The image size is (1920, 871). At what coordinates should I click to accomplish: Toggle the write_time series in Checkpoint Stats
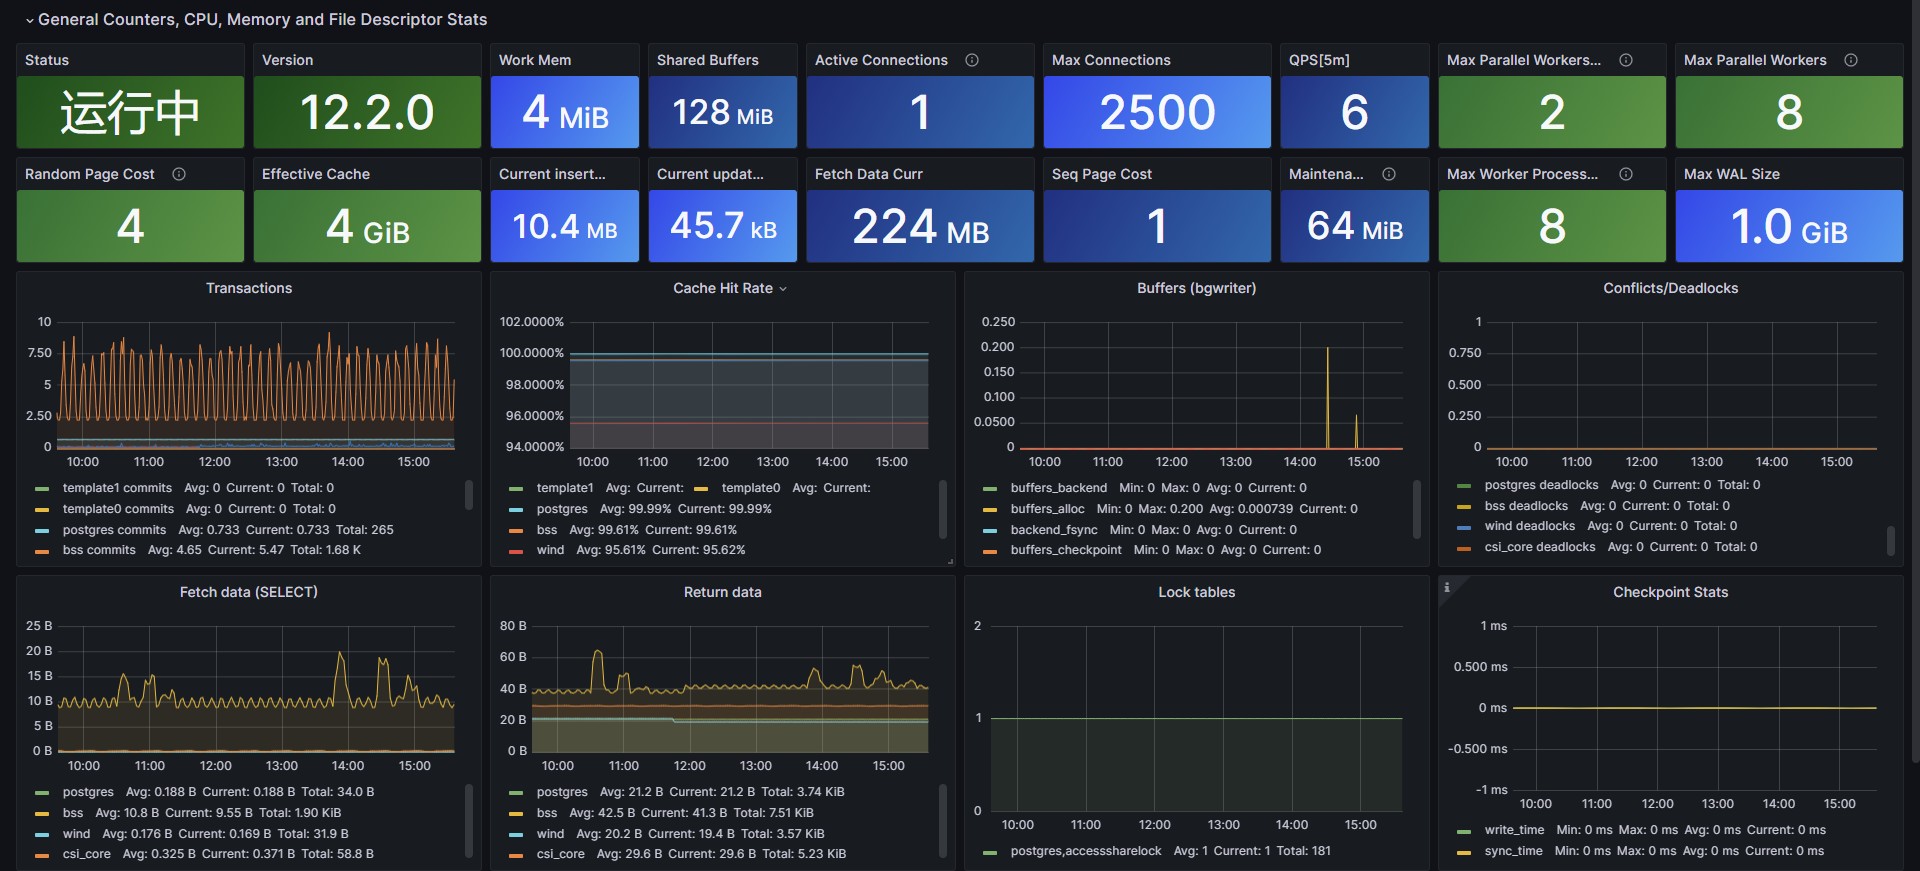(1514, 830)
